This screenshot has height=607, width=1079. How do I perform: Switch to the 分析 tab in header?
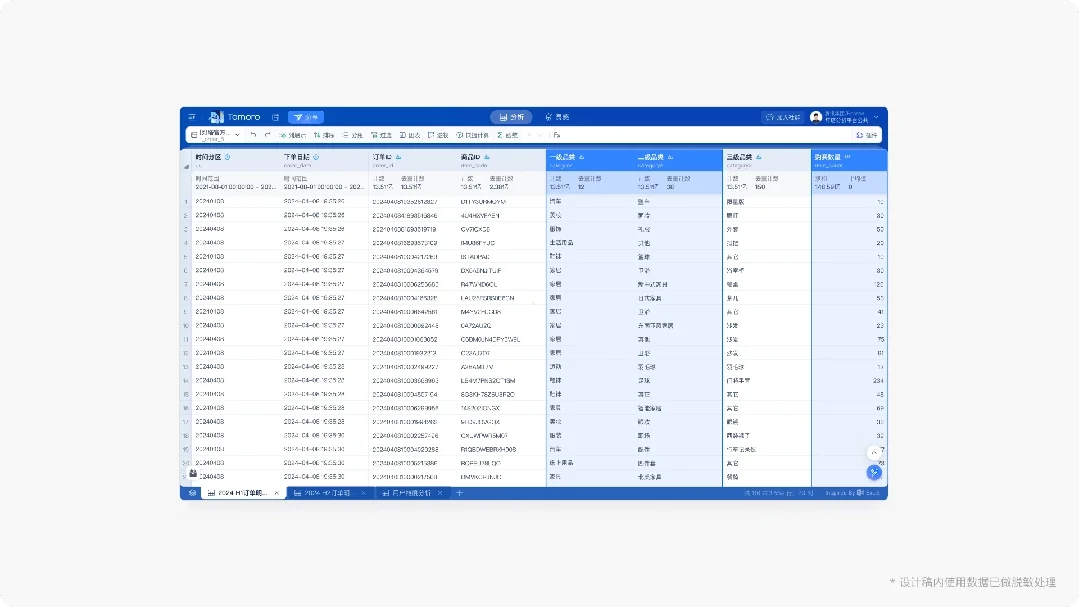(511, 117)
